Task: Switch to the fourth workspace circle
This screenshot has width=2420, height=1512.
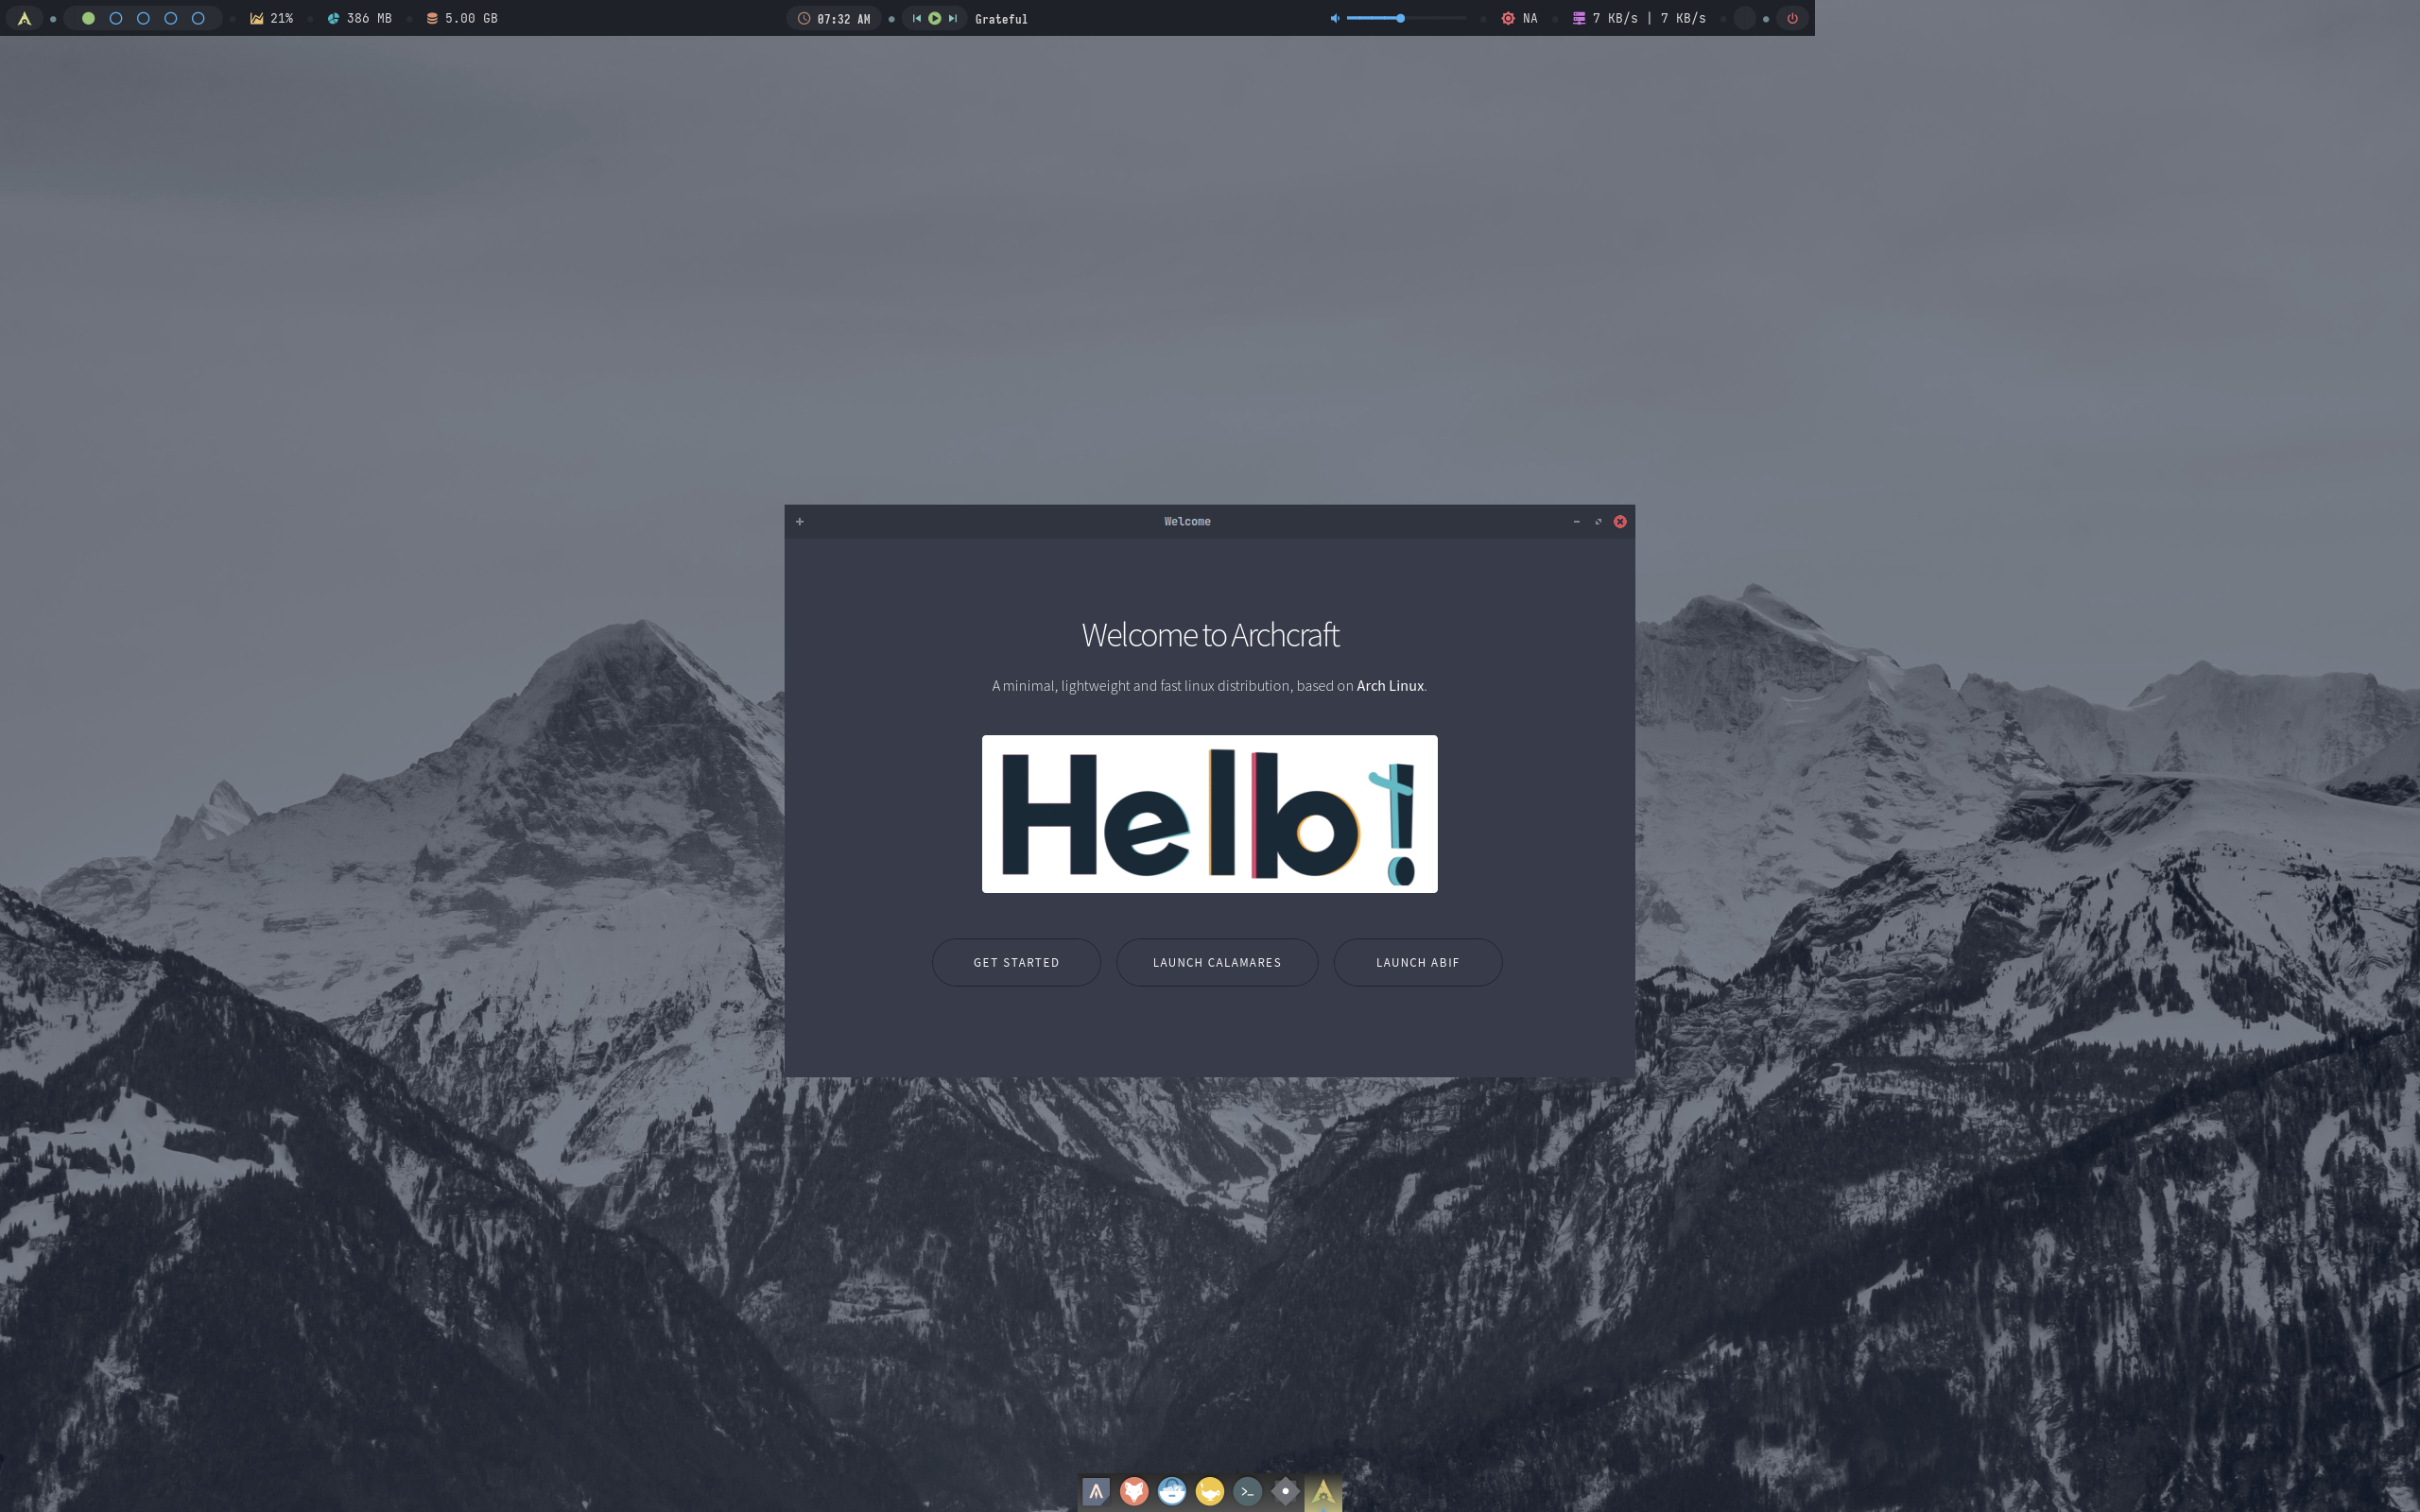Action: 171,18
